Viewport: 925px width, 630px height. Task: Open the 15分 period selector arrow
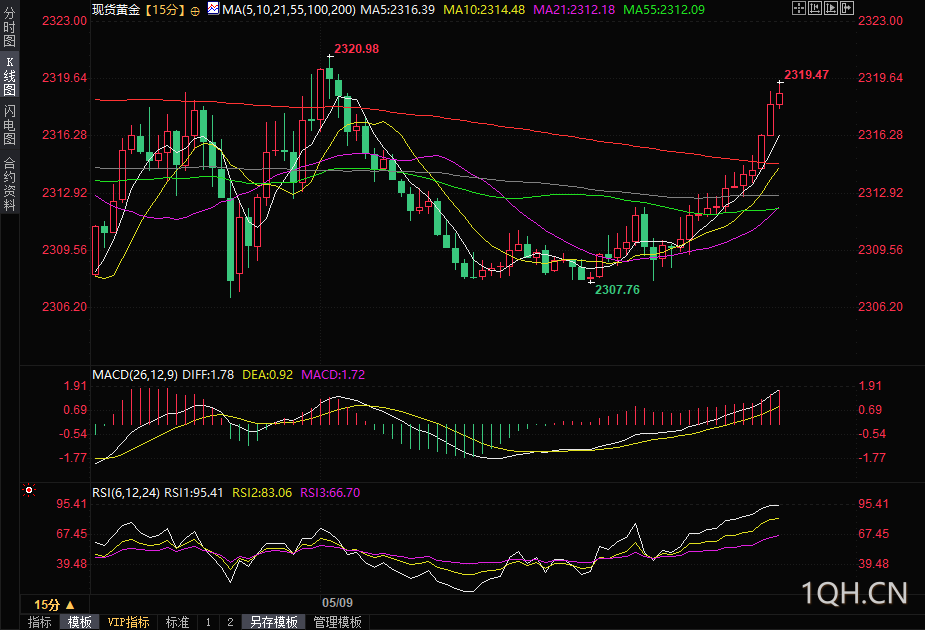coord(70,605)
